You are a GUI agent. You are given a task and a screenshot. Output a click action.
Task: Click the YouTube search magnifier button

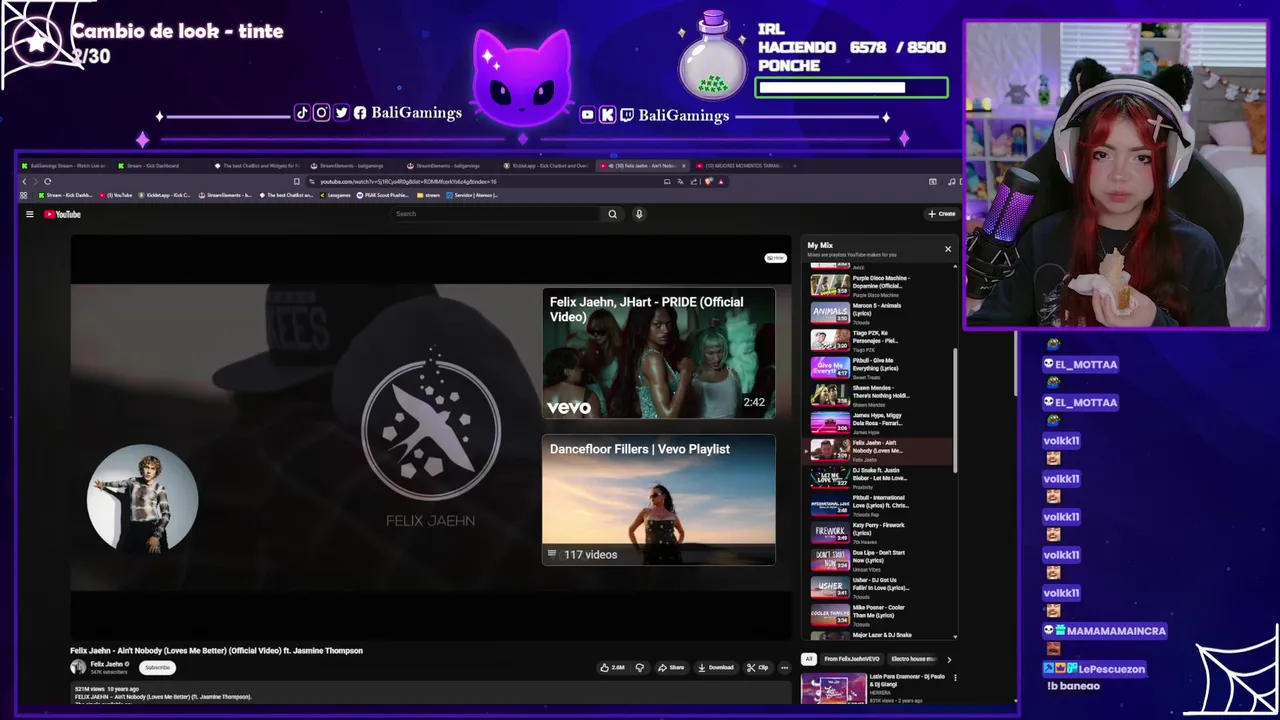(x=612, y=214)
